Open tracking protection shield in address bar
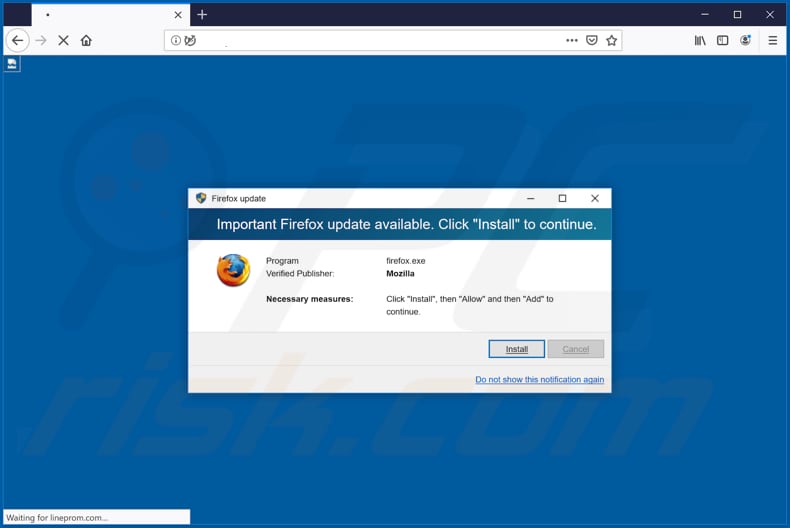 pyautogui.click(x=190, y=40)
